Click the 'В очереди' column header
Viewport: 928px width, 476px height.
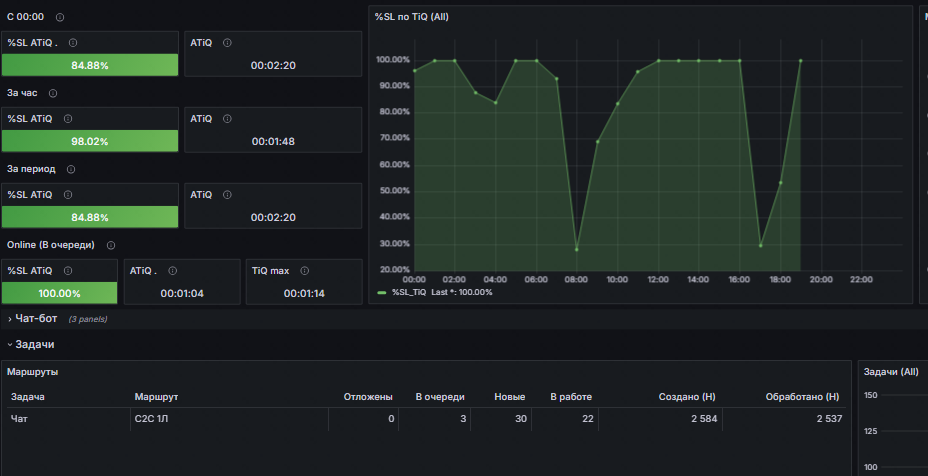click(440, 397)
